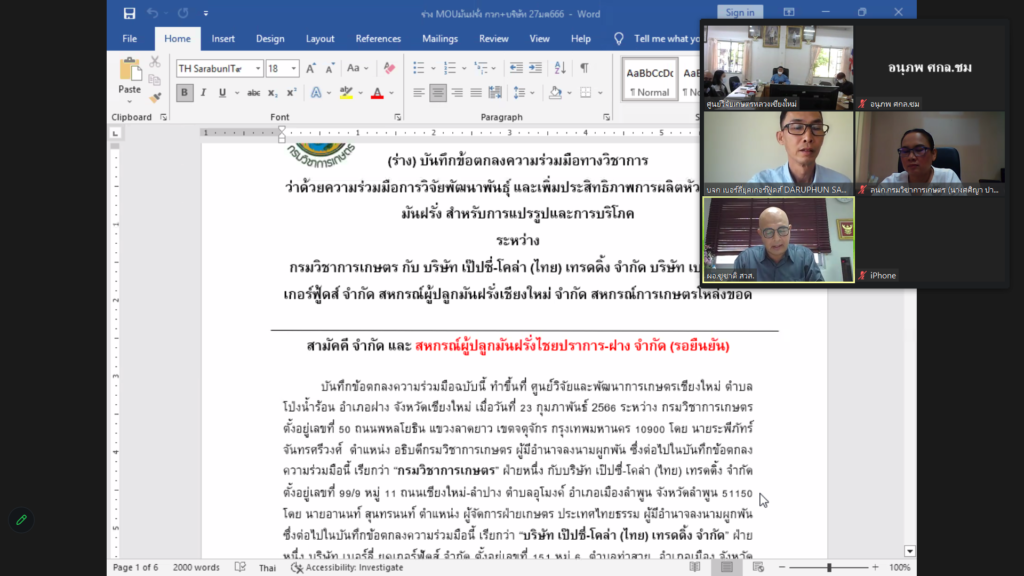Toggle Strikethrough formatting
Image resolution: width=1024 pixels, height=576 pixels.
pyautogui.click(x=253, y=93)
